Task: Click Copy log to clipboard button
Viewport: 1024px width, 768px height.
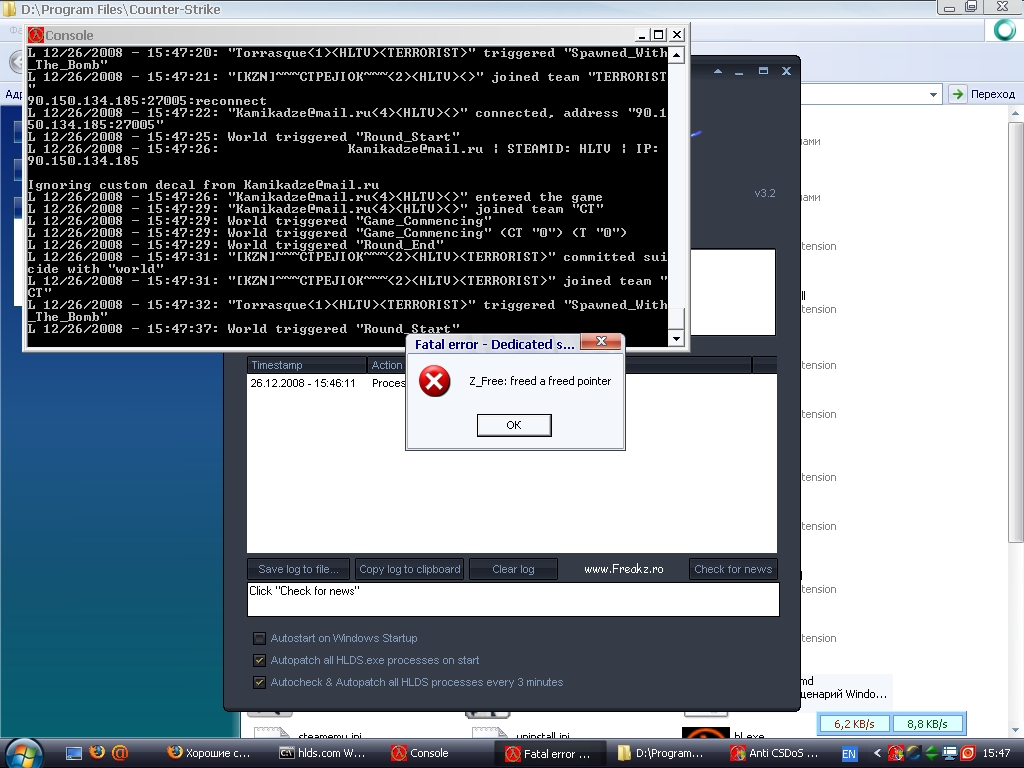Action: 409,569
